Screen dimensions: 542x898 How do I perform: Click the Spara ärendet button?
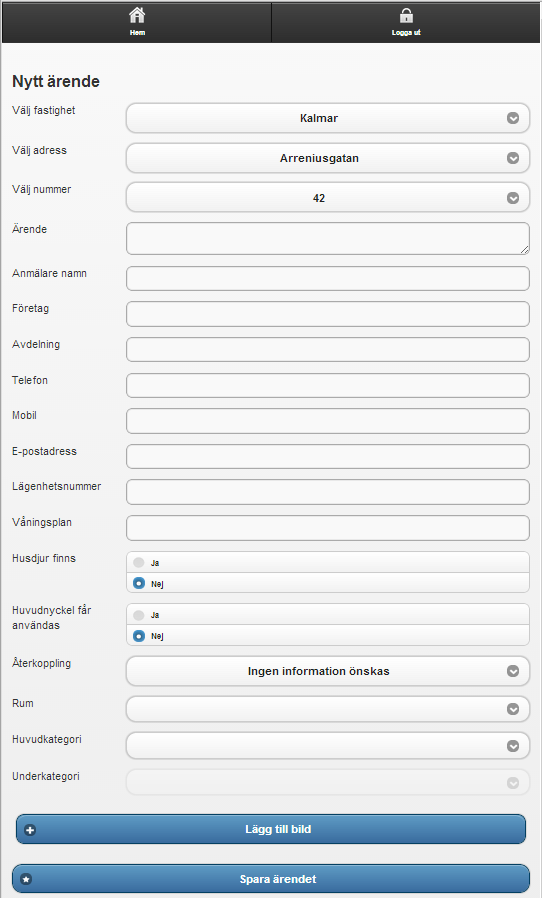[x=271, y=879]
